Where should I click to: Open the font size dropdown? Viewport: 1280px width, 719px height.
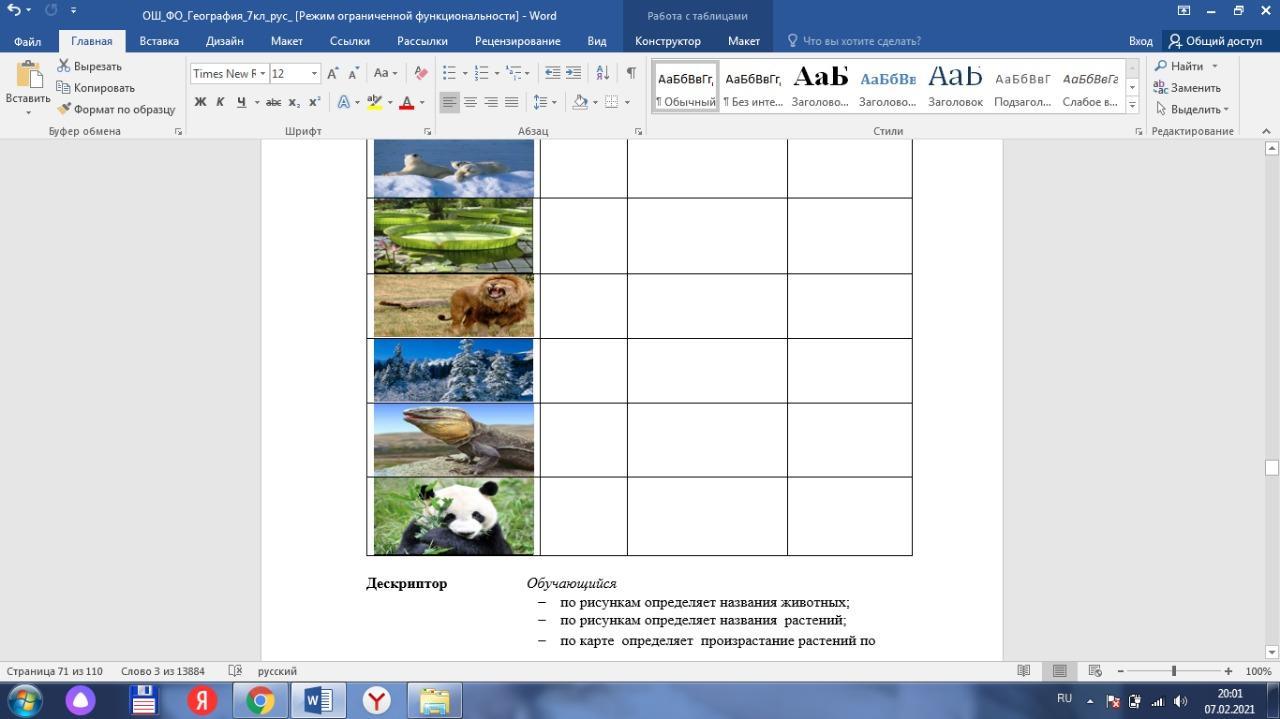[314, 73]
